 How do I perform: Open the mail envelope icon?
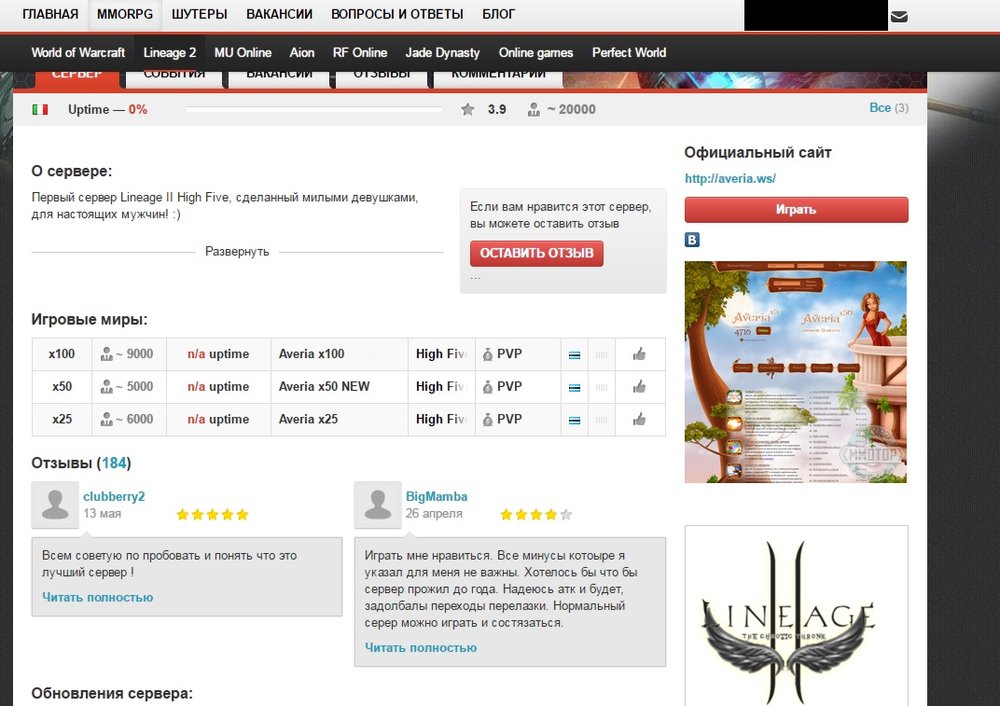point(899,16)
